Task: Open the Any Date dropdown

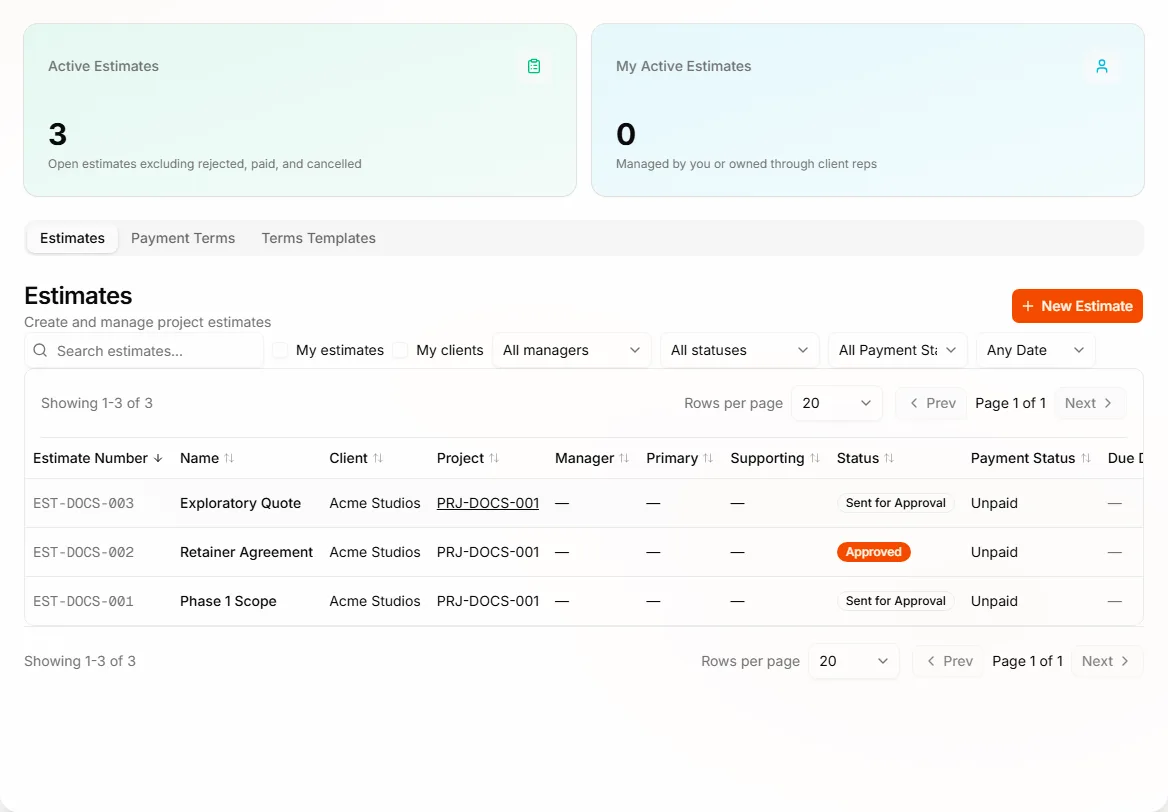Action: point(1035,350)
